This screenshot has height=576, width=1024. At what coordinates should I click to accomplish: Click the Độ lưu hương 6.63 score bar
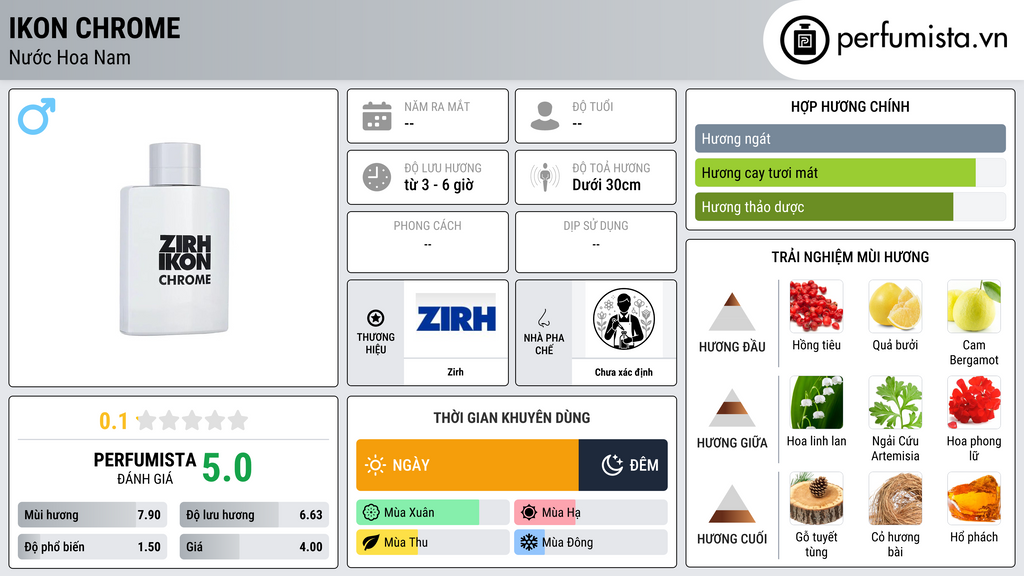pyautogui.click(x=254, y=515)
